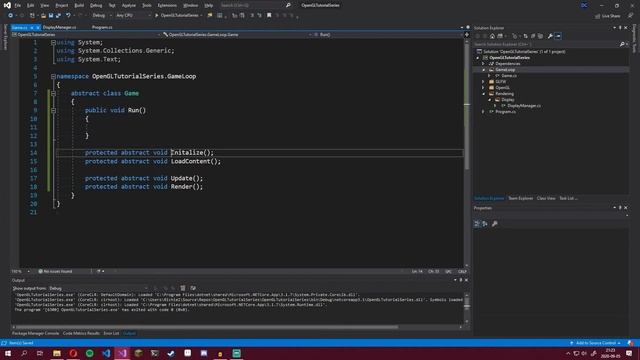
Task: Click Collapse All icon in Solution Explorer toolbar
Action: click(533, 36)
